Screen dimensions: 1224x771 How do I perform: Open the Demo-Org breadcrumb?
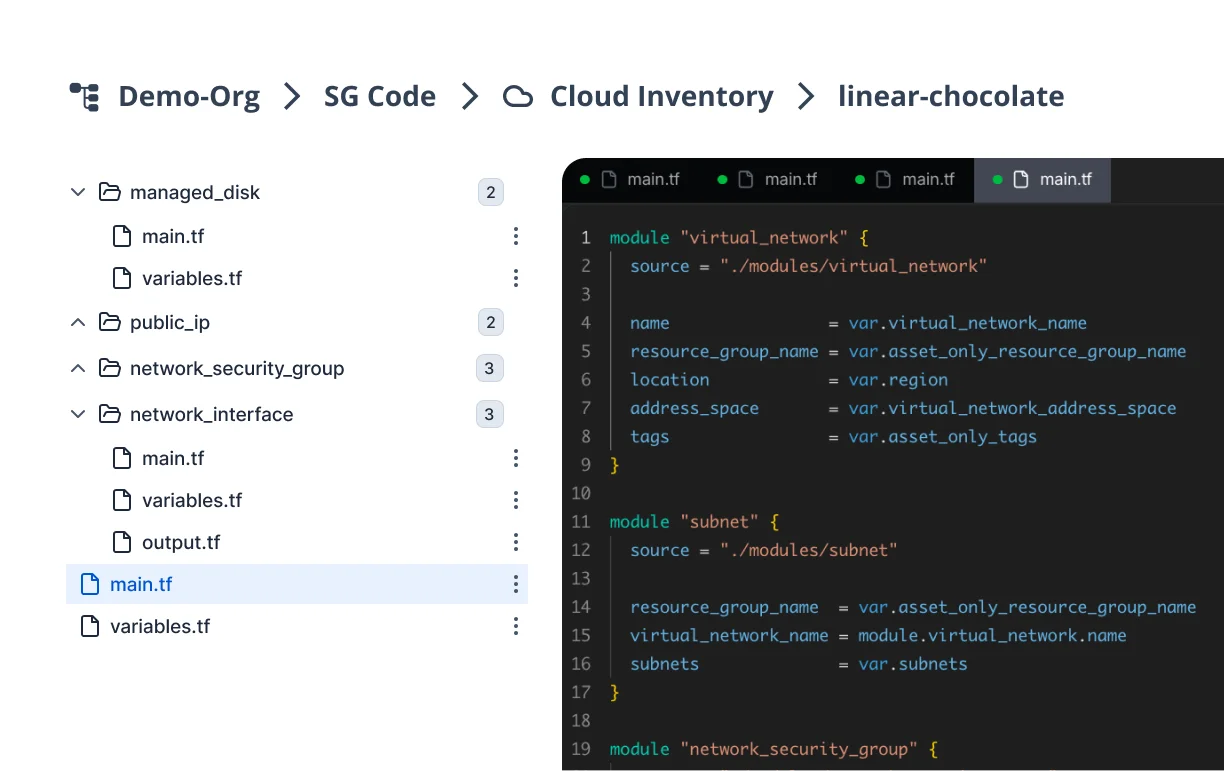189,97
